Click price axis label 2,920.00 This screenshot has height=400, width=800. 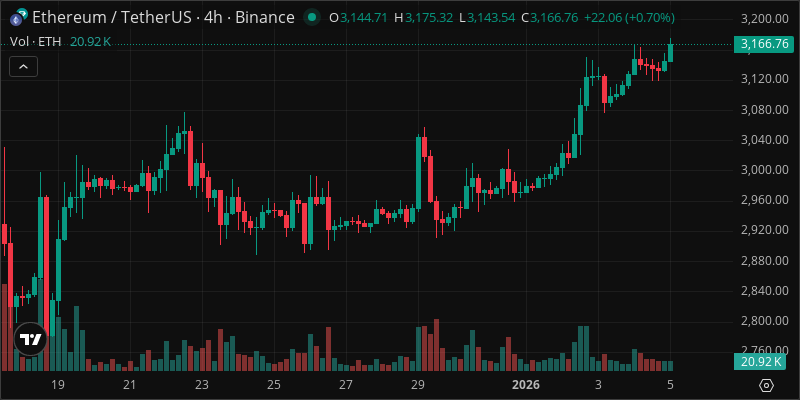click(764, 230)
